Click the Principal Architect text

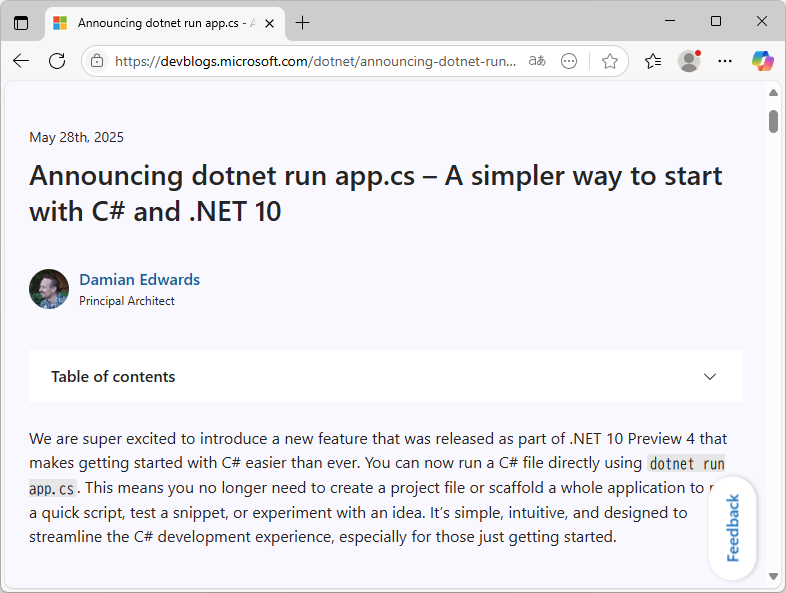point(127,301)
